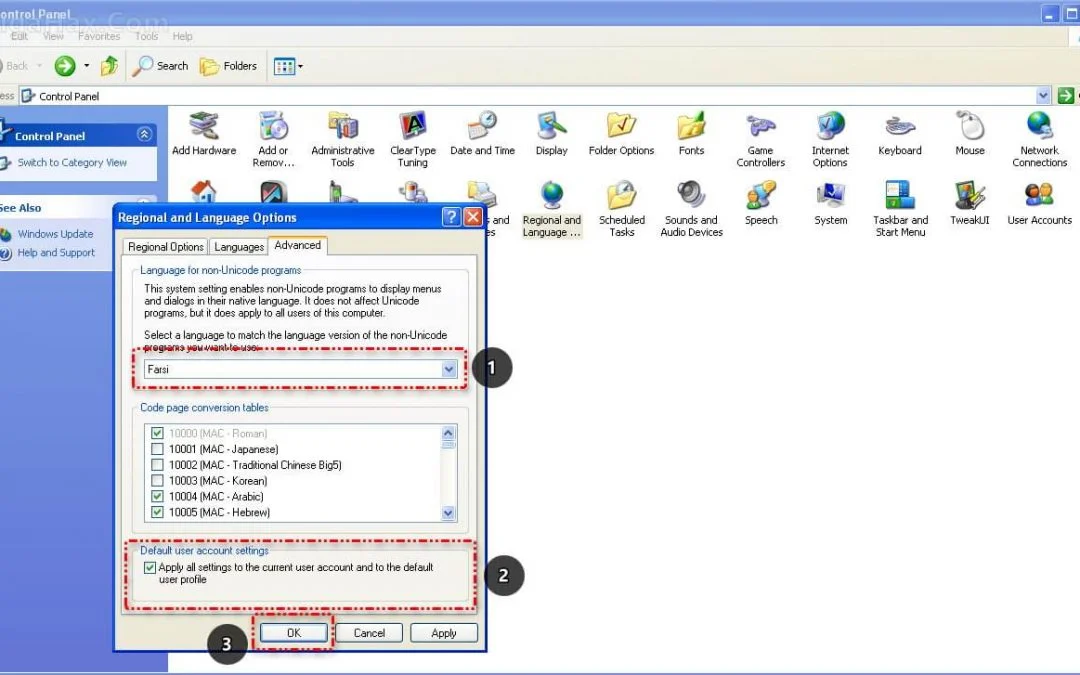Image resolution: width=1080 pixels, height=675 pixels.
Task: Uncheck 10004 MAC Arabic code page
Action: pyautogui.click(x=157, y=496)
